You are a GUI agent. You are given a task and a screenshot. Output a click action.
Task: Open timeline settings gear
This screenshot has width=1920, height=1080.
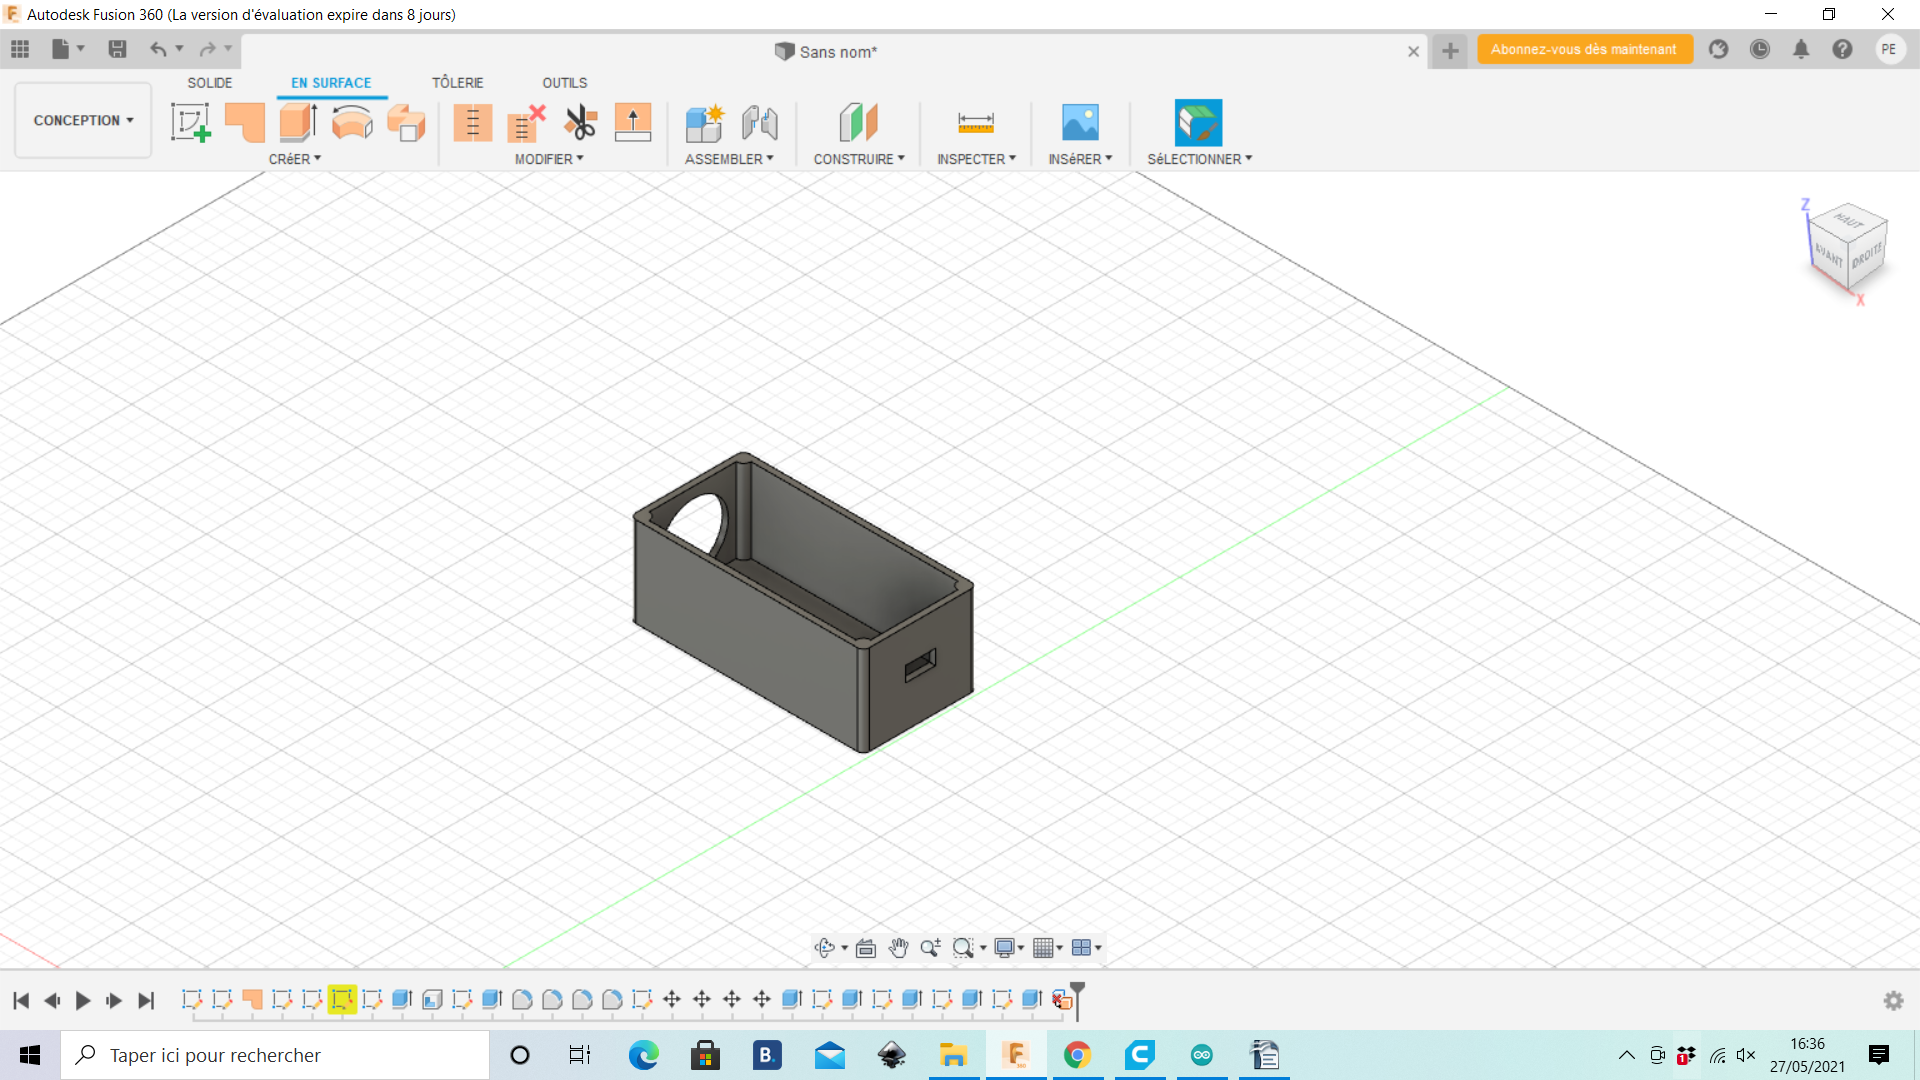point(1893,1000)
